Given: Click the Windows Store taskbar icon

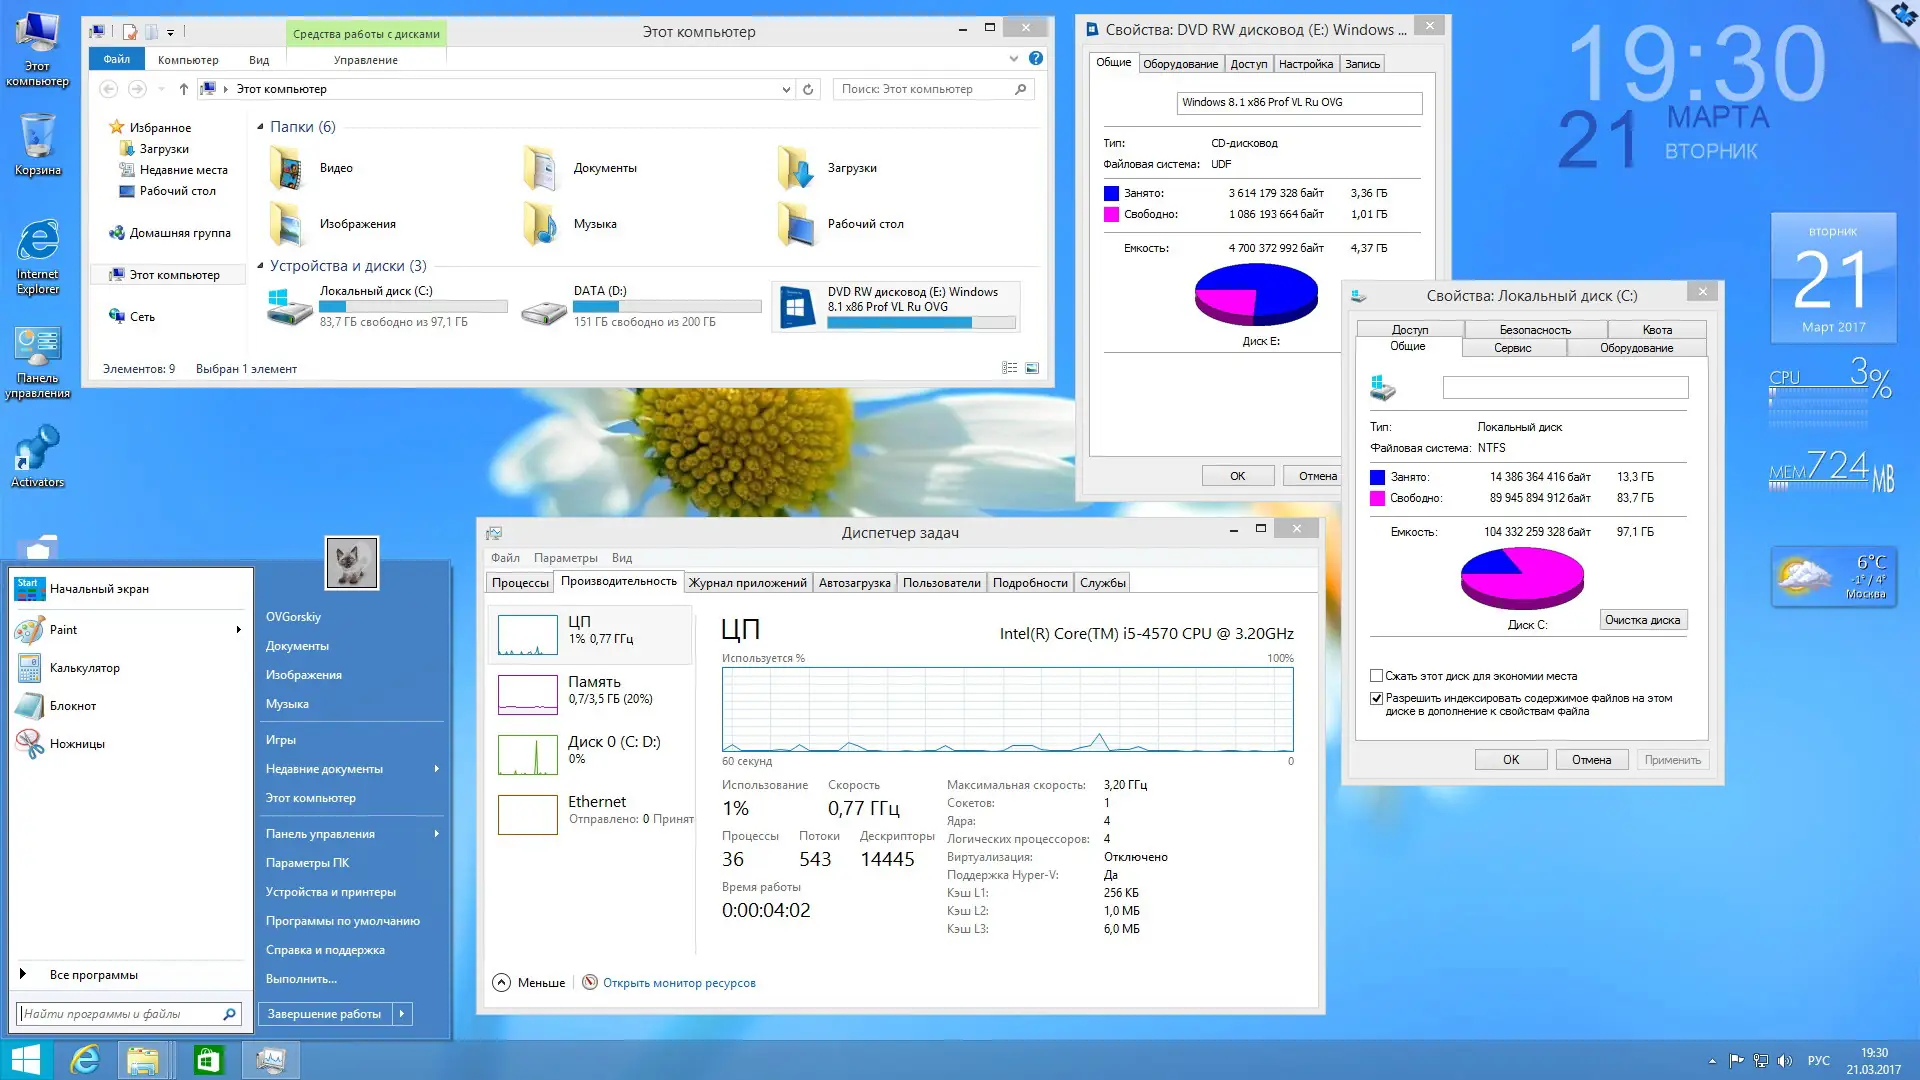Looking at the screenshot, I should [208, 1059].
